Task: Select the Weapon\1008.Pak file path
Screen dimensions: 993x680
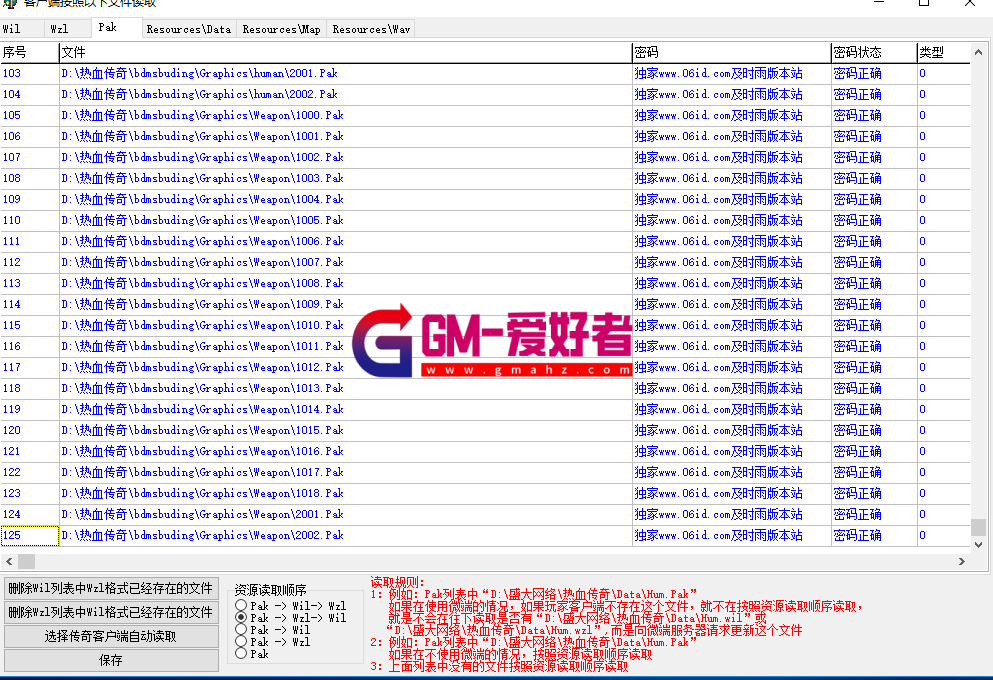Action: [x=203, y=283]
